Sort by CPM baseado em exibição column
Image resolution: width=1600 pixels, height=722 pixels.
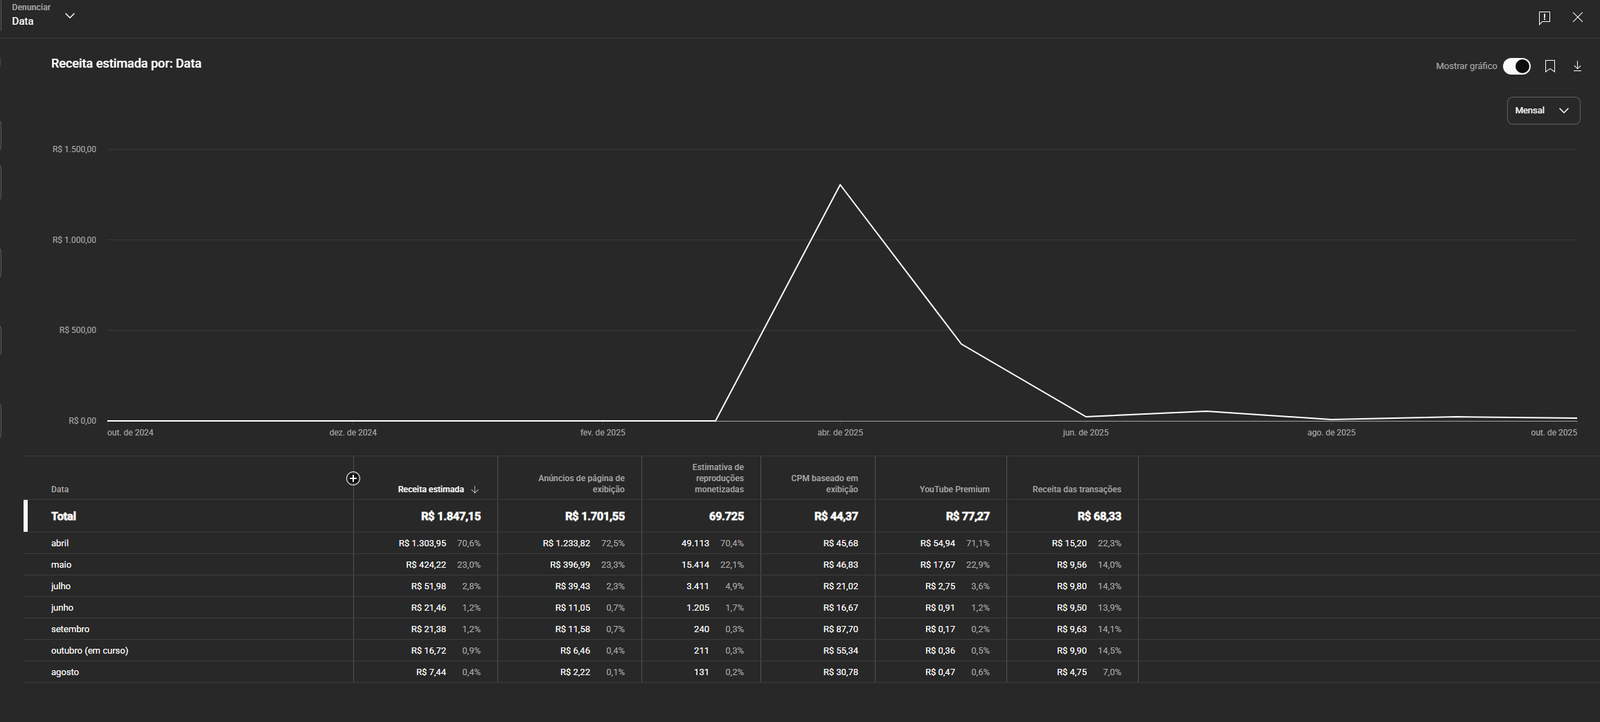coord(824,484)
